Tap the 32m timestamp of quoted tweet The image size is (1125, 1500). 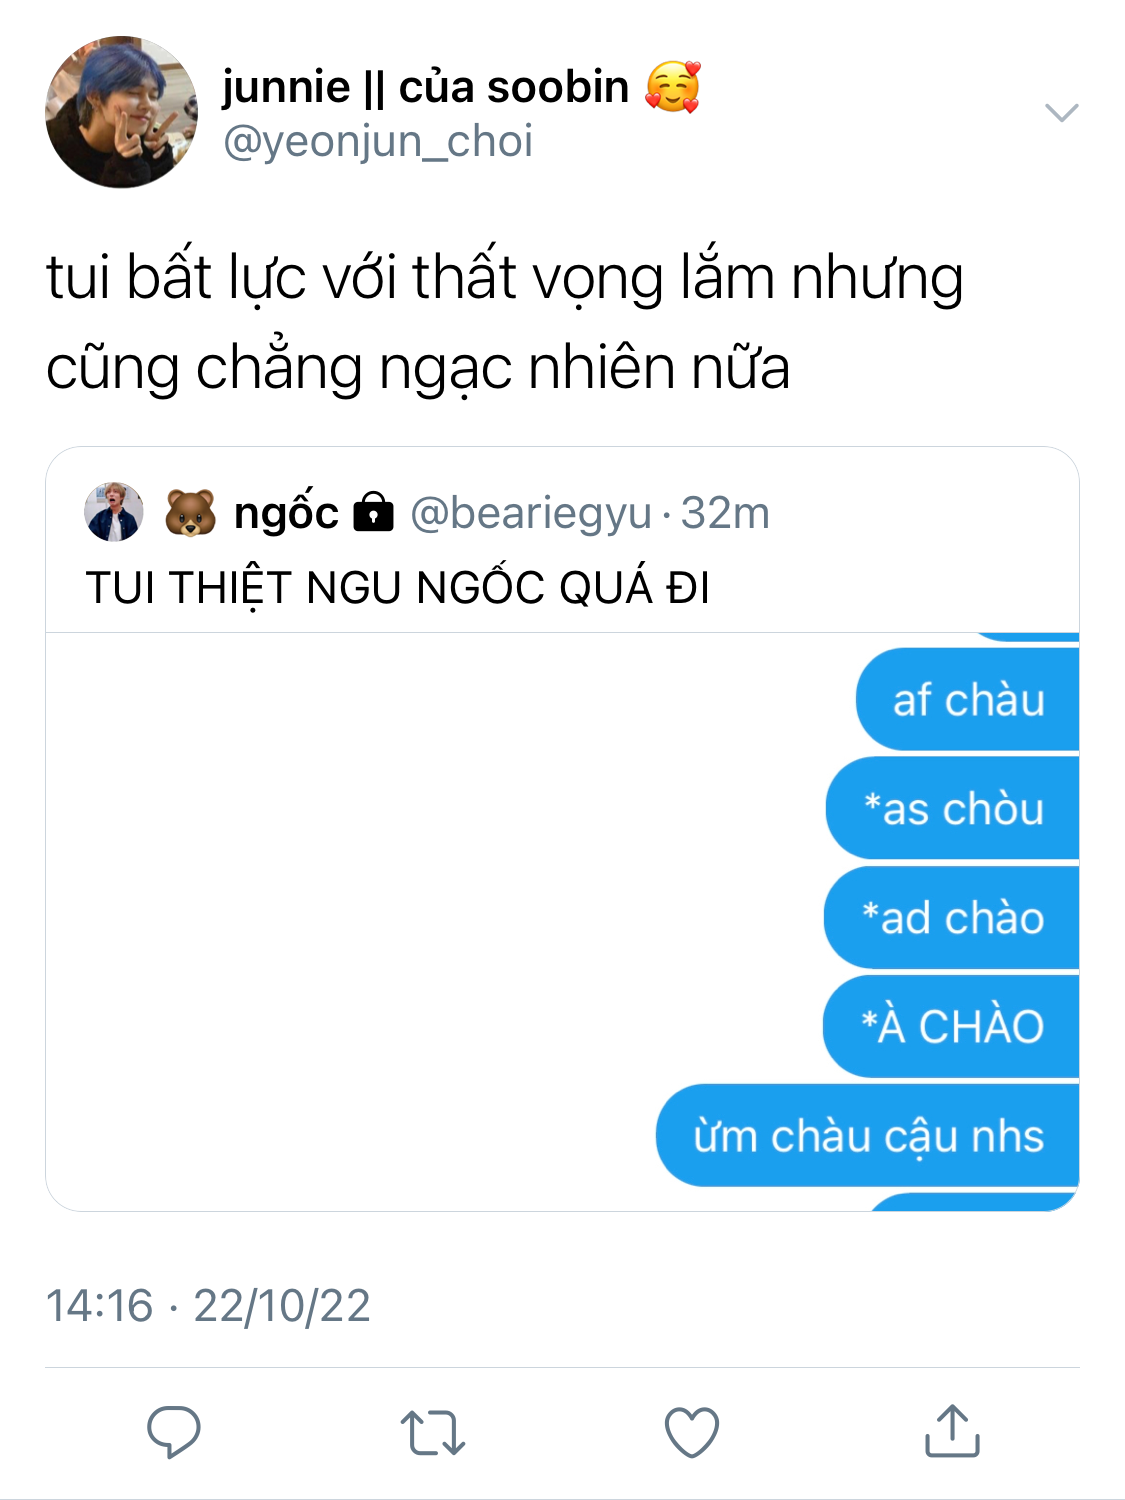coord(725,513)
